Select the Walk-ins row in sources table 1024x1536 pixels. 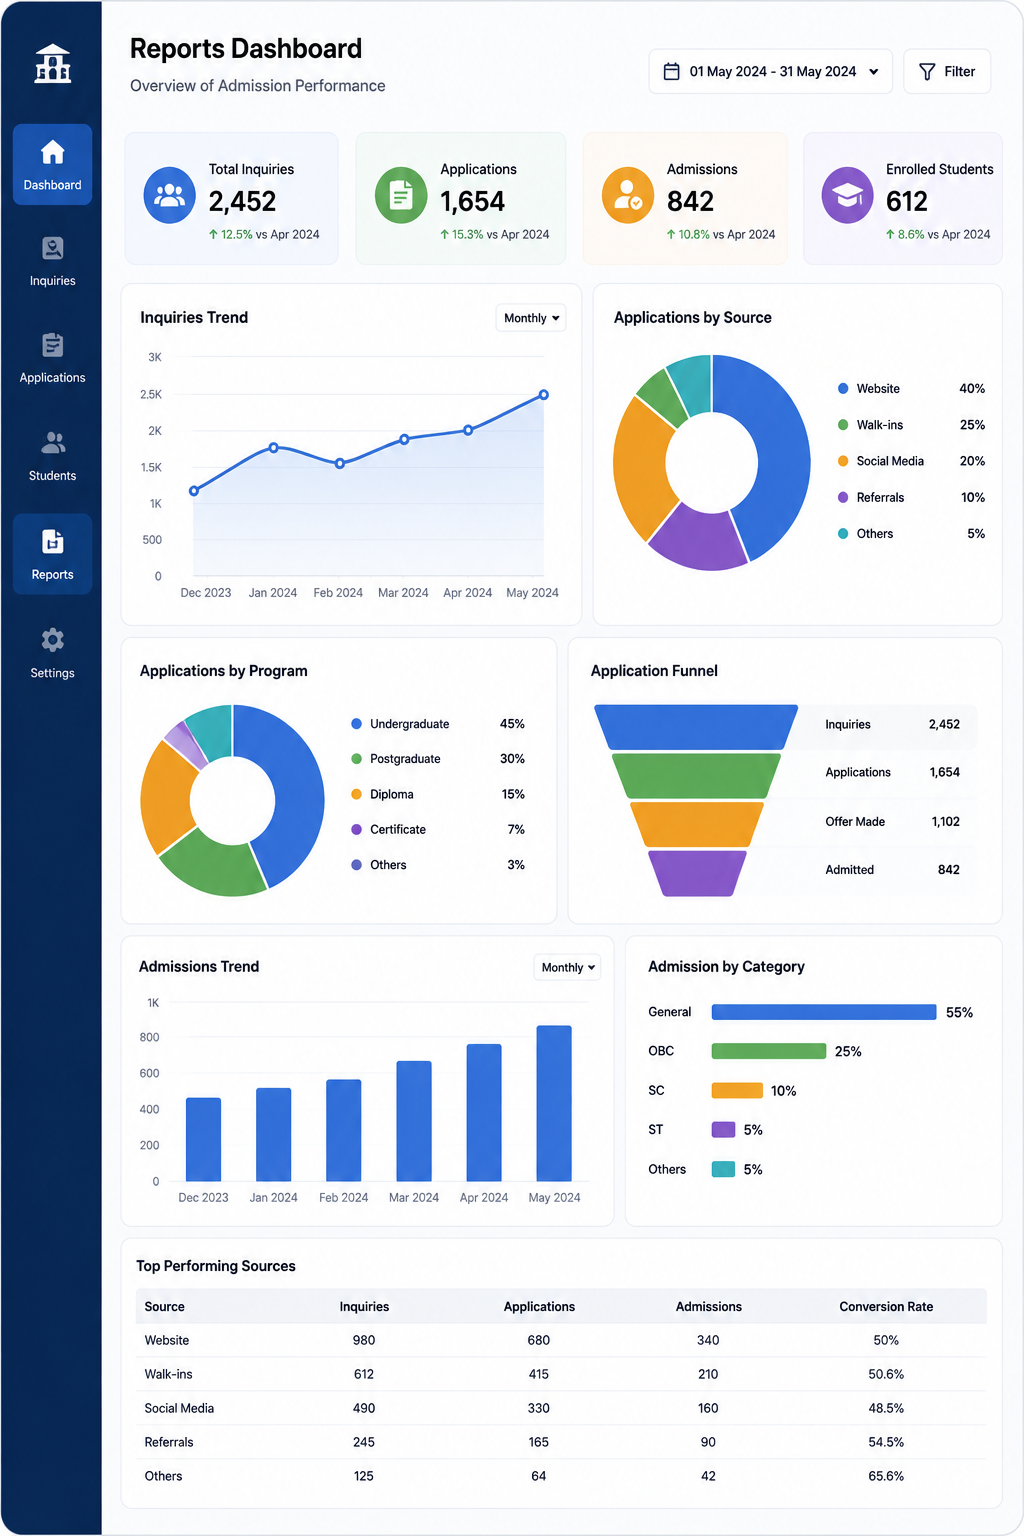pos(561,1374)
